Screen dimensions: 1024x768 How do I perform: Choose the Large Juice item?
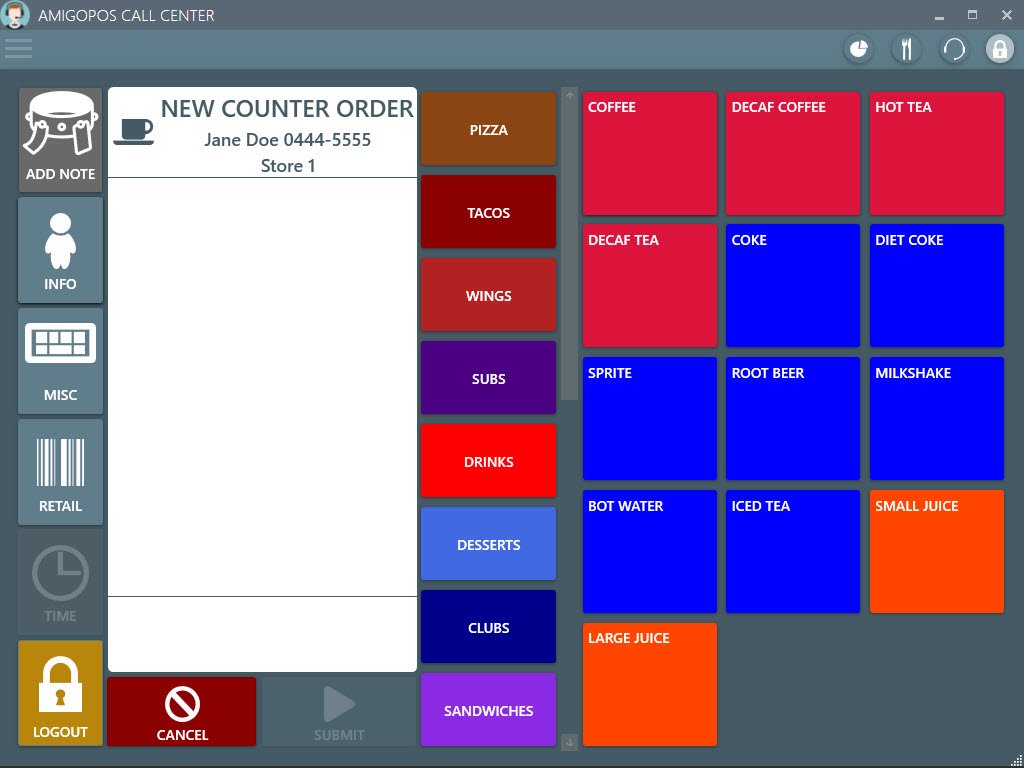click(649, 684)
